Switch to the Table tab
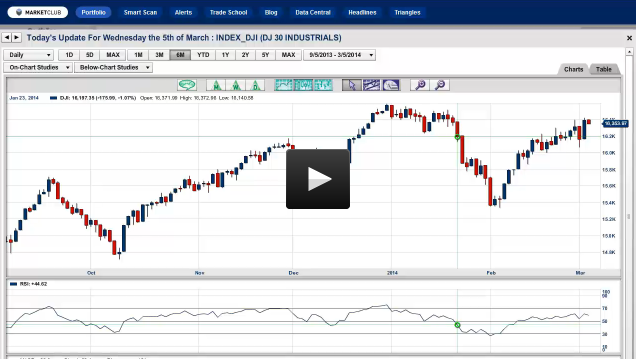 tap(604, 69)
